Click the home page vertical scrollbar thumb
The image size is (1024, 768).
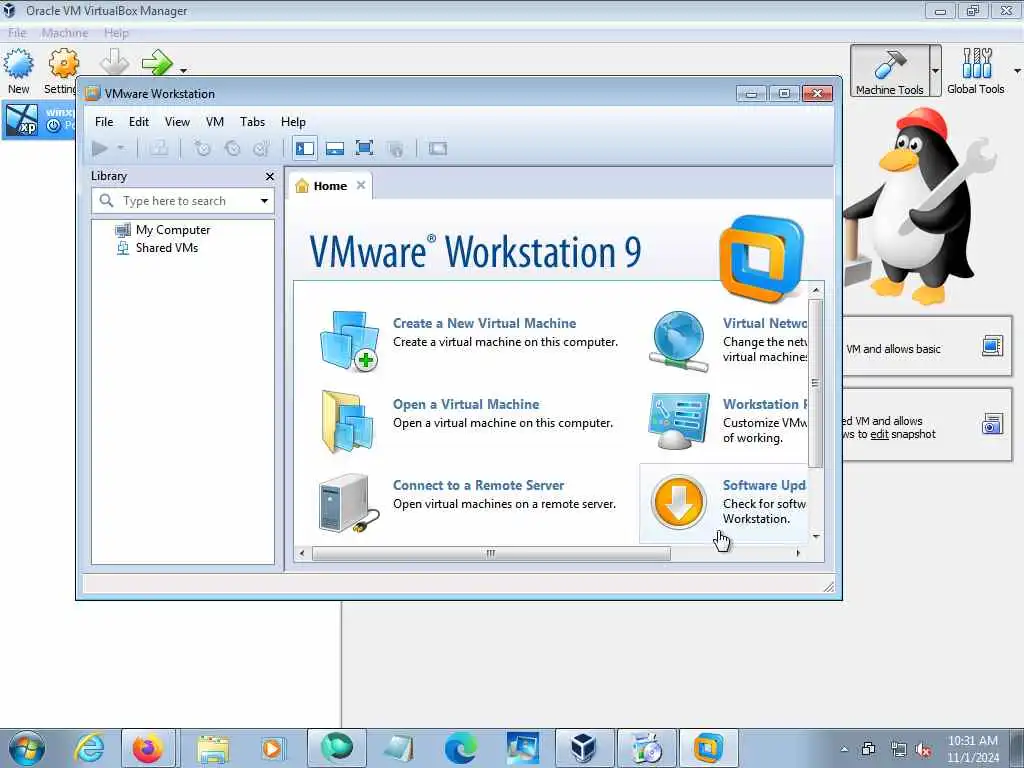[x=816, y=383]
